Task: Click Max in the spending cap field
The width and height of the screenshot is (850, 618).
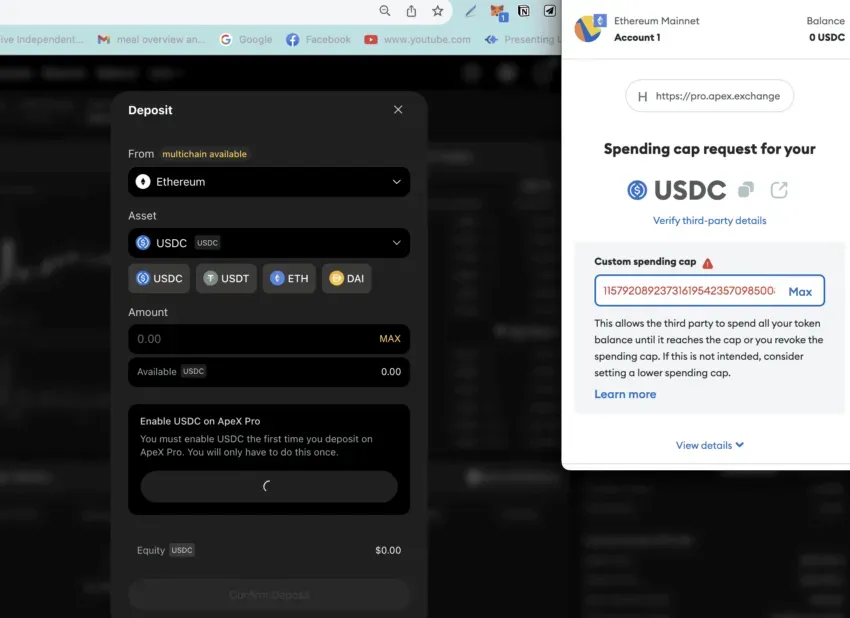Action: pos(800,292)
